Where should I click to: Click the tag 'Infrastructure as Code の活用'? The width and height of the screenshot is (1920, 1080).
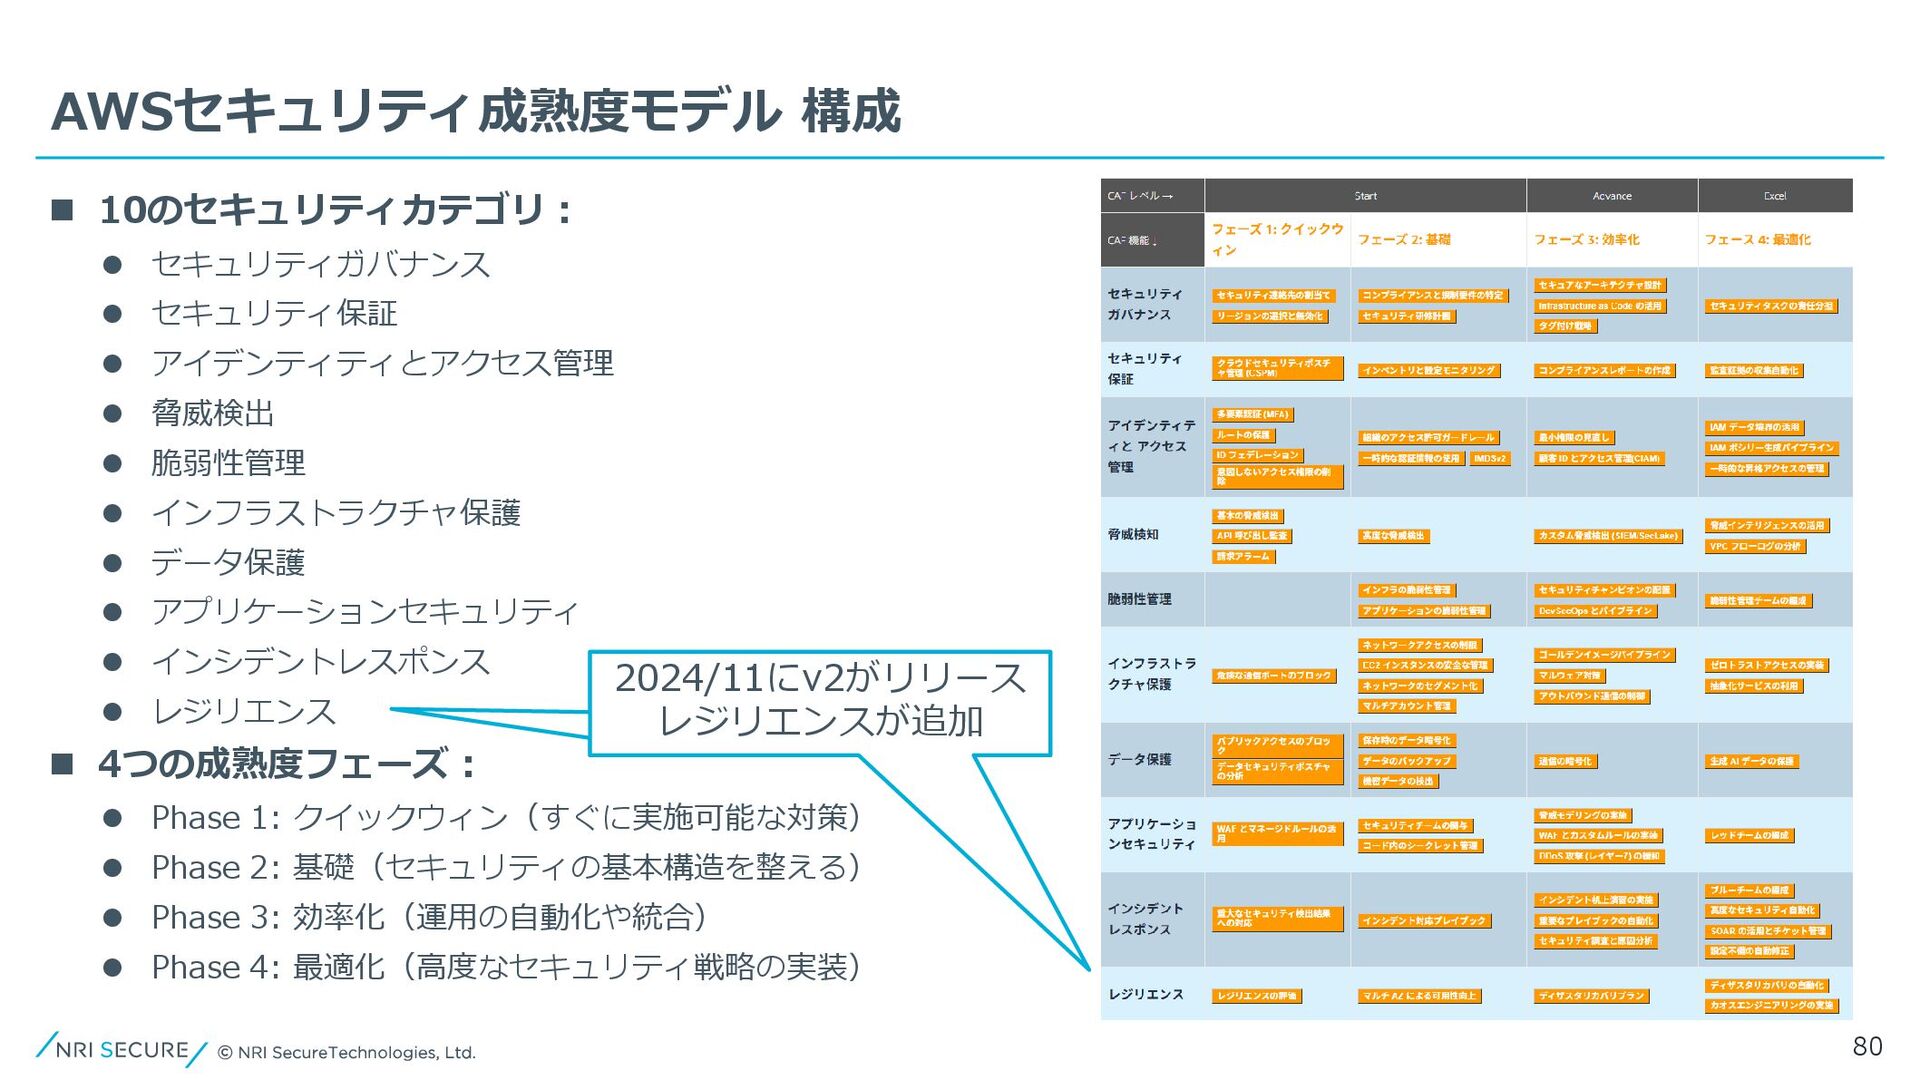[x=1600, y=306]
